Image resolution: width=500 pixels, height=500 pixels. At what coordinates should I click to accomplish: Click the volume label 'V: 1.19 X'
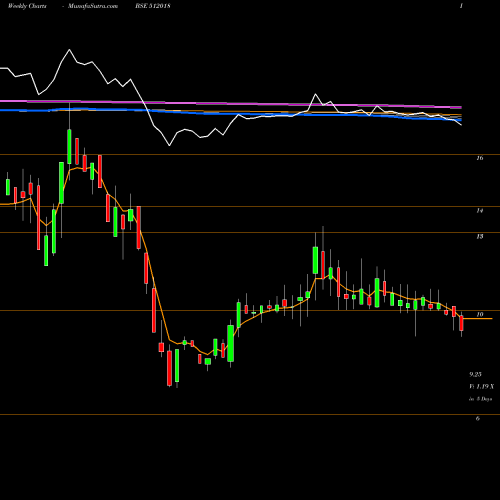click(x=482, y=386)
